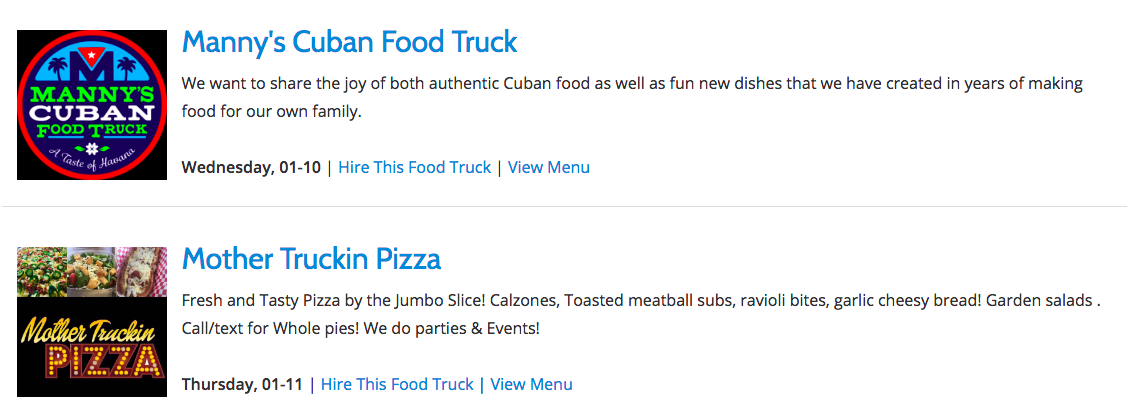Click the authentic Cuban food description text
The image size is (1132, 419).
632,98
